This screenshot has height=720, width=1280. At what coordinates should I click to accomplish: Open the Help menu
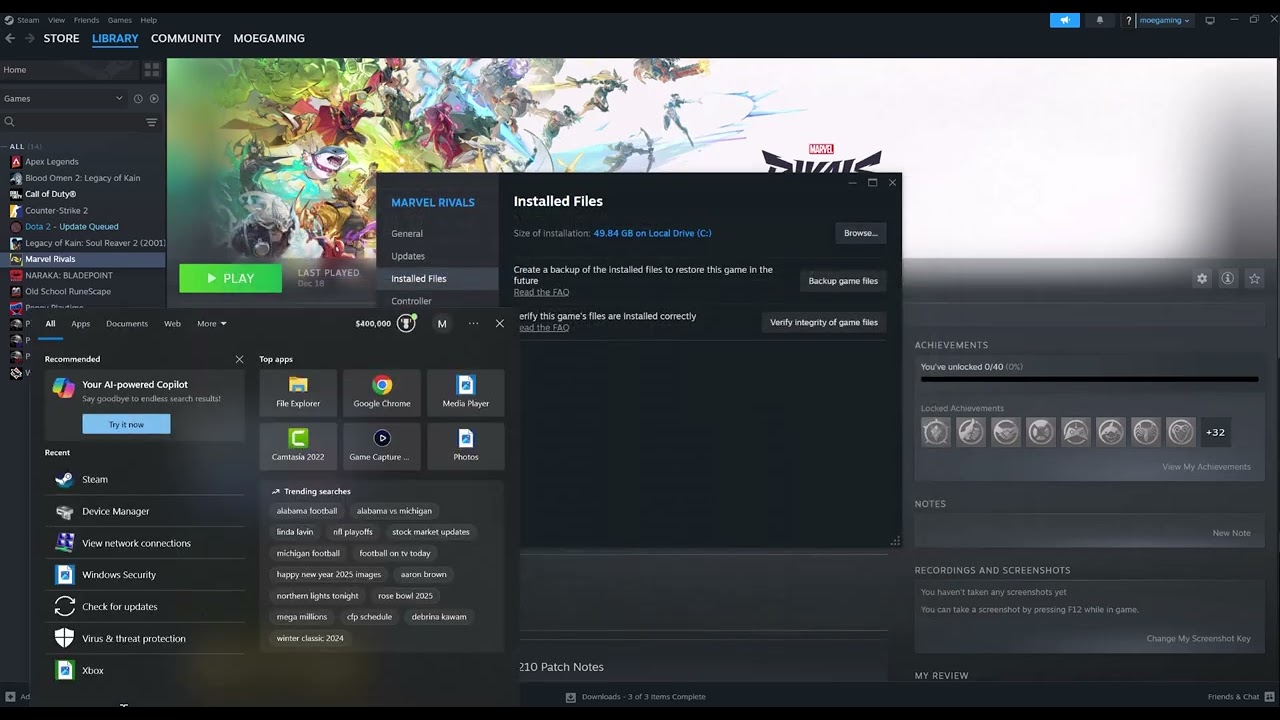148,20
